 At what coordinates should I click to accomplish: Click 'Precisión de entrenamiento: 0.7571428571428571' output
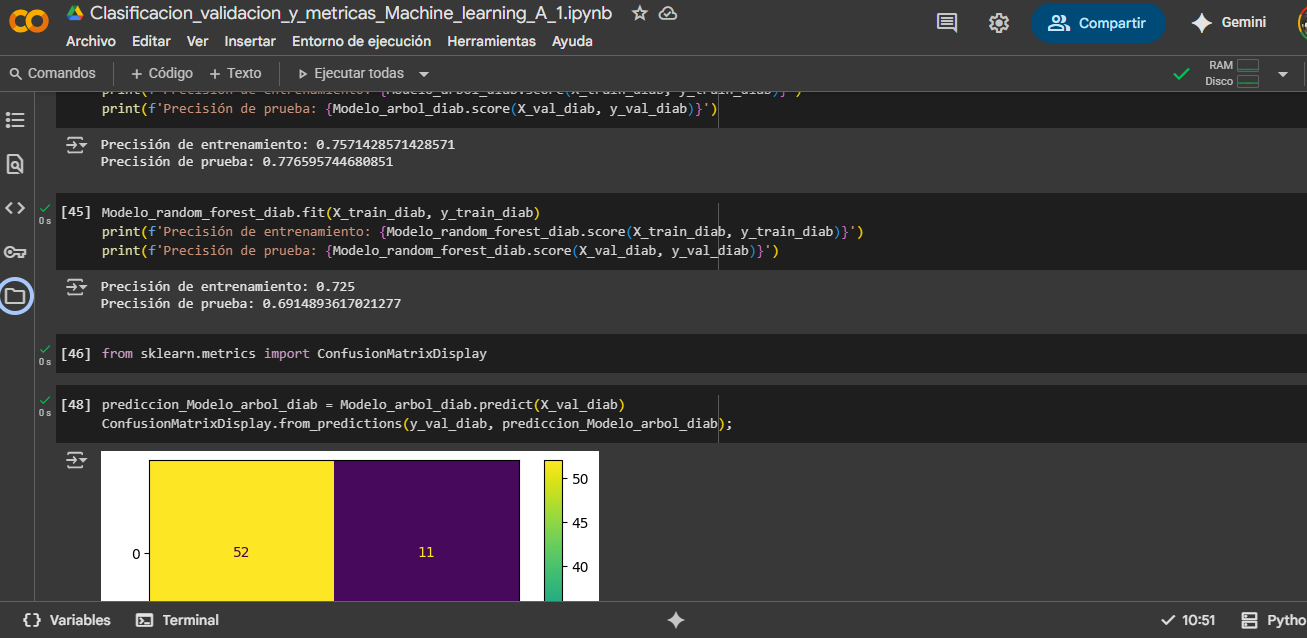(278, 144)
